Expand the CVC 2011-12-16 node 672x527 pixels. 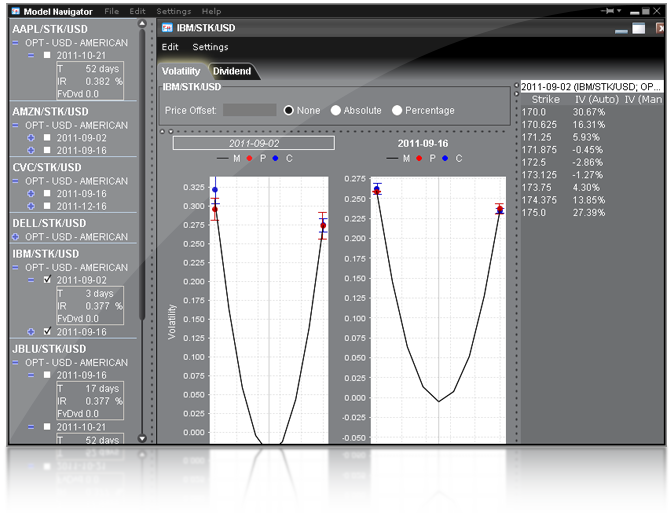point(31,206)
